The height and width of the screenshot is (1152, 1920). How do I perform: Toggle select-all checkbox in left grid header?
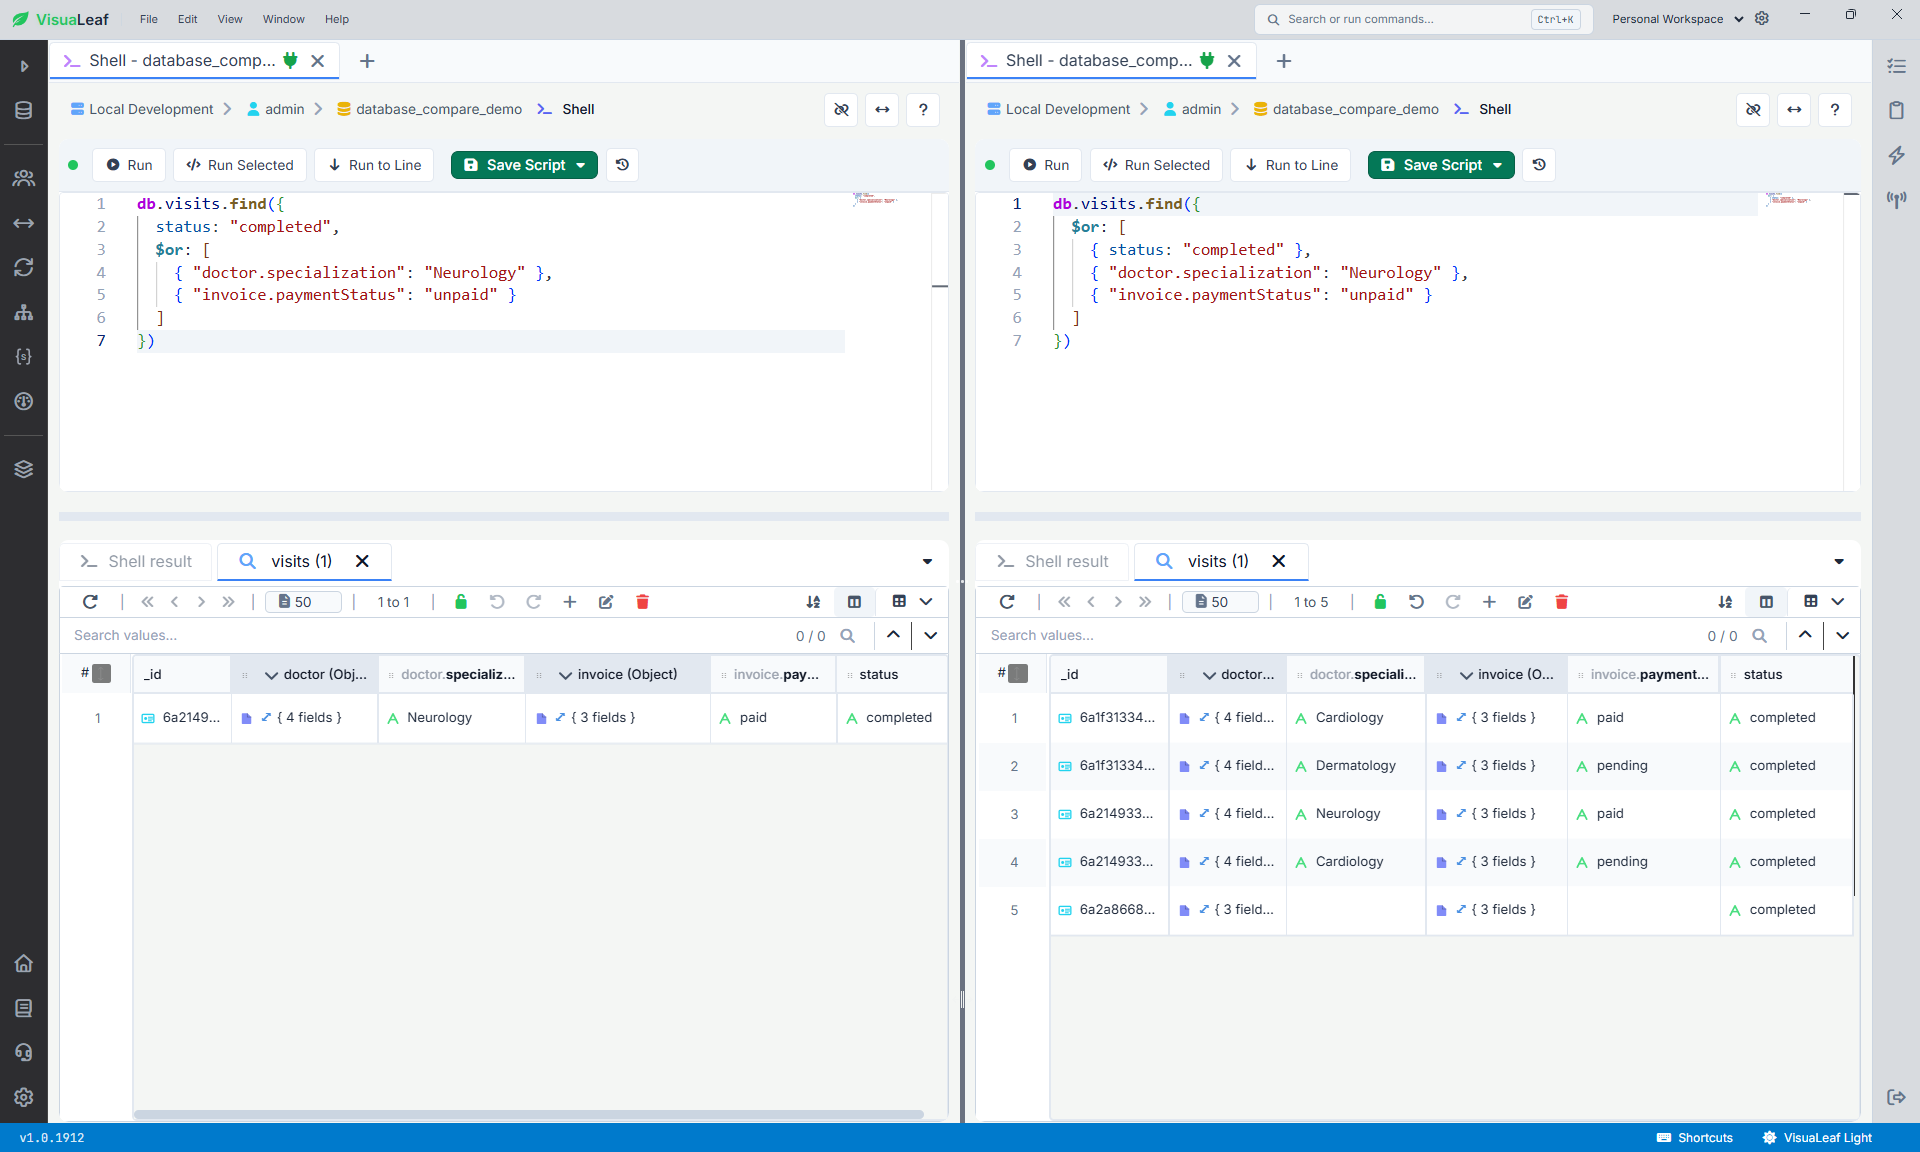(102, 674)
